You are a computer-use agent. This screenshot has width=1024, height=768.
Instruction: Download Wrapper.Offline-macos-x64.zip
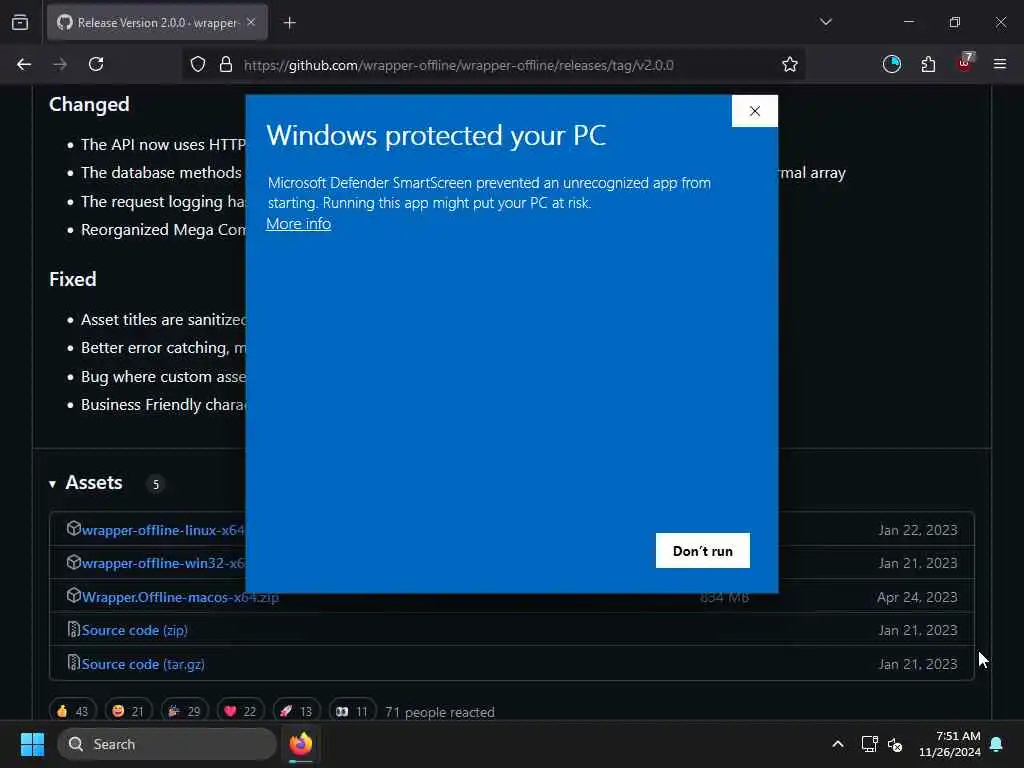[x=180, y=597]
